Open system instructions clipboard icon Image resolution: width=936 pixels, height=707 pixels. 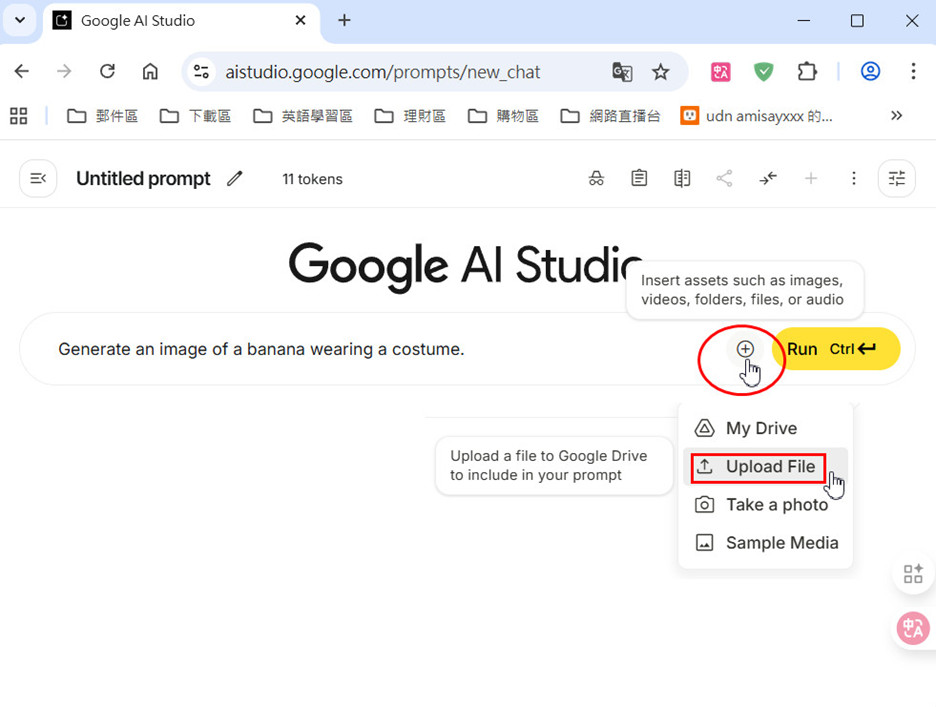(639, 178)
